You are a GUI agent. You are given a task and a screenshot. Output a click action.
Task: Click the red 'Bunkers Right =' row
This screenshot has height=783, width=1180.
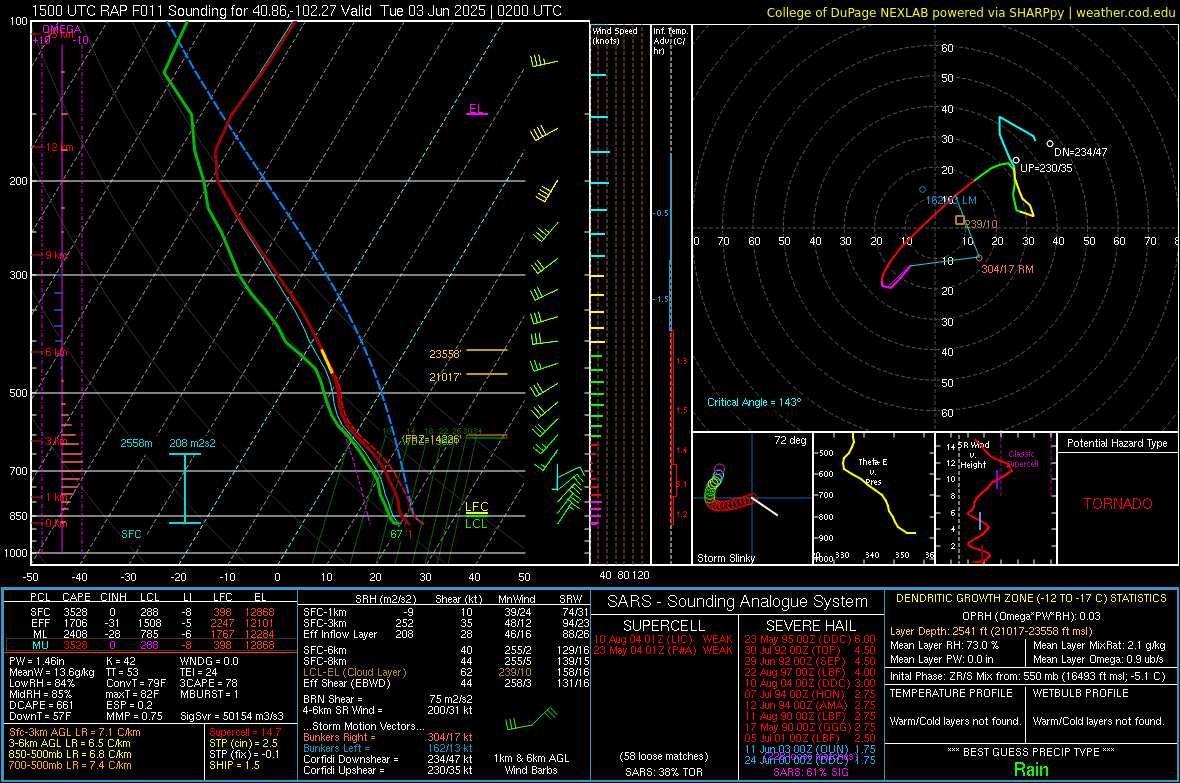coord(388,738)
